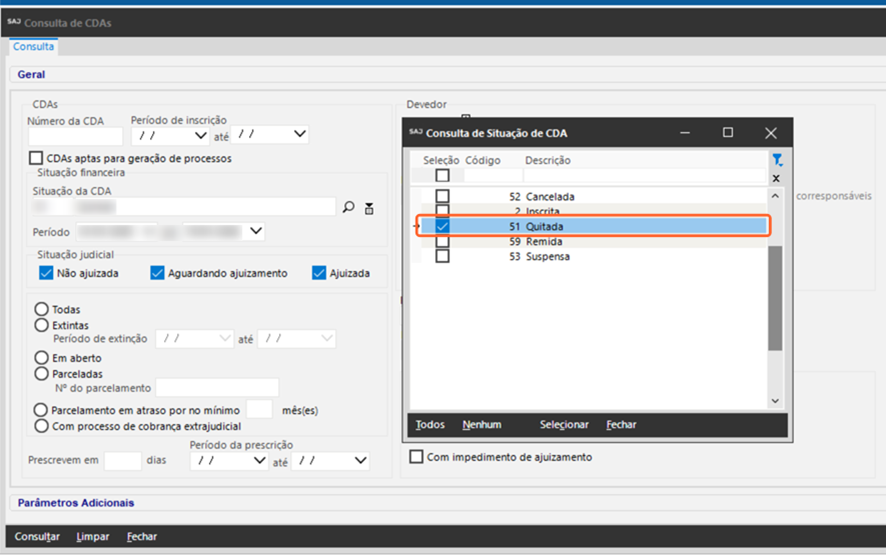Expand the Período da prescrição end date dropdown
This screenshot has width=886, height=555.
(x=360, y=461)
